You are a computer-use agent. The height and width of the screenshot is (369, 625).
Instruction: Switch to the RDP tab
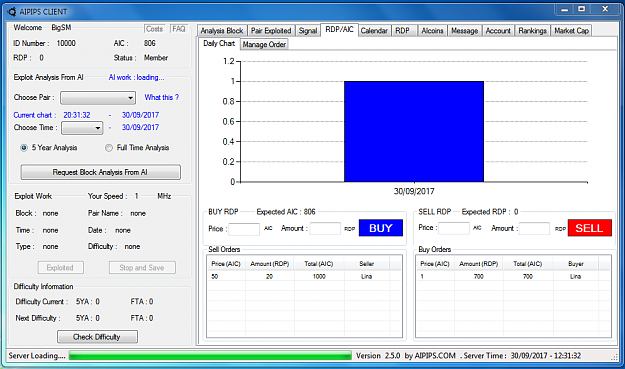click(403, 31)
